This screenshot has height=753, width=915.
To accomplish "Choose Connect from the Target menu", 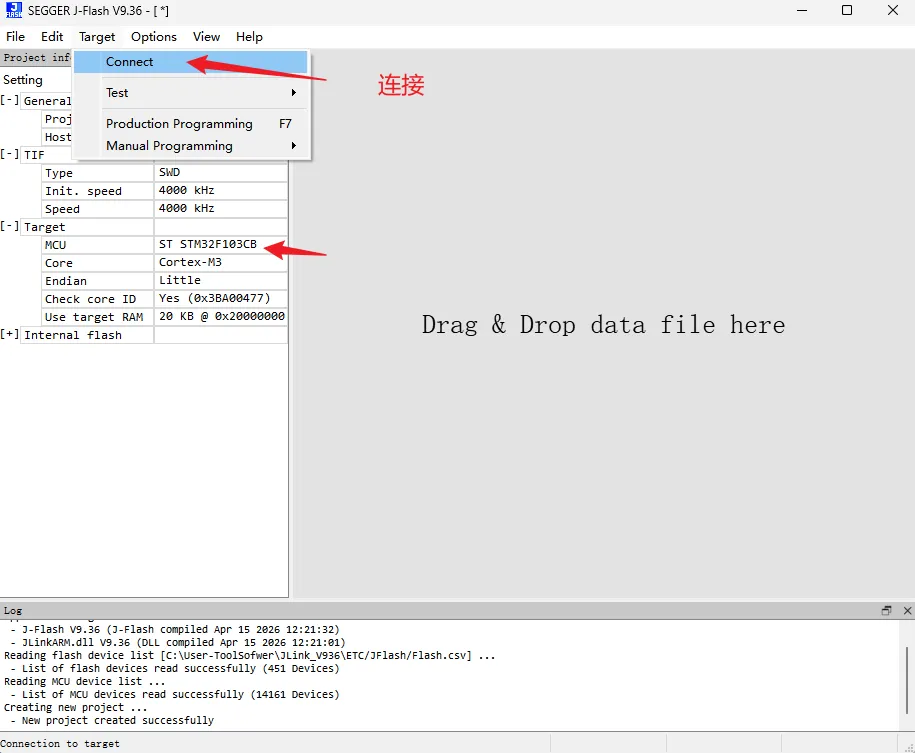I will (191, 62).
